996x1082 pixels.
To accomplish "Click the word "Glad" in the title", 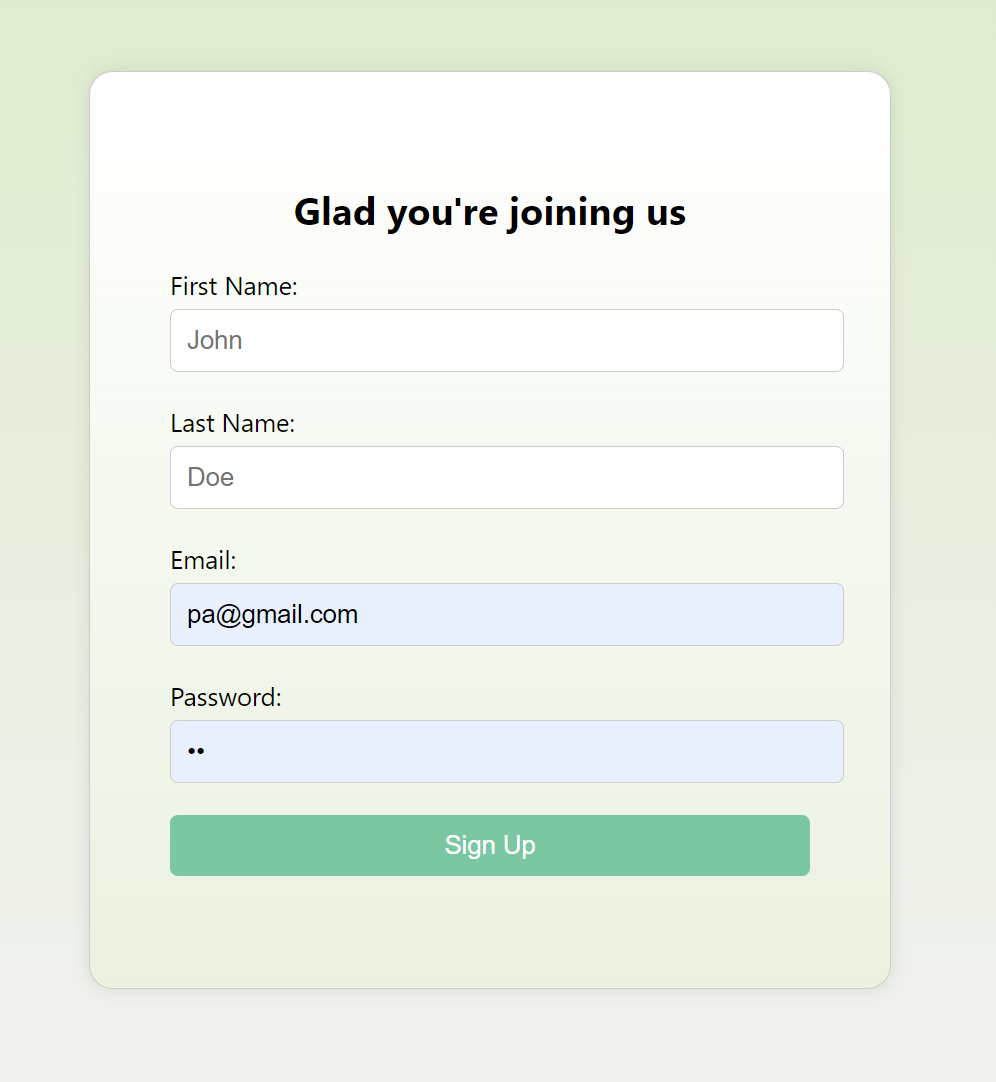I will 335,212.
